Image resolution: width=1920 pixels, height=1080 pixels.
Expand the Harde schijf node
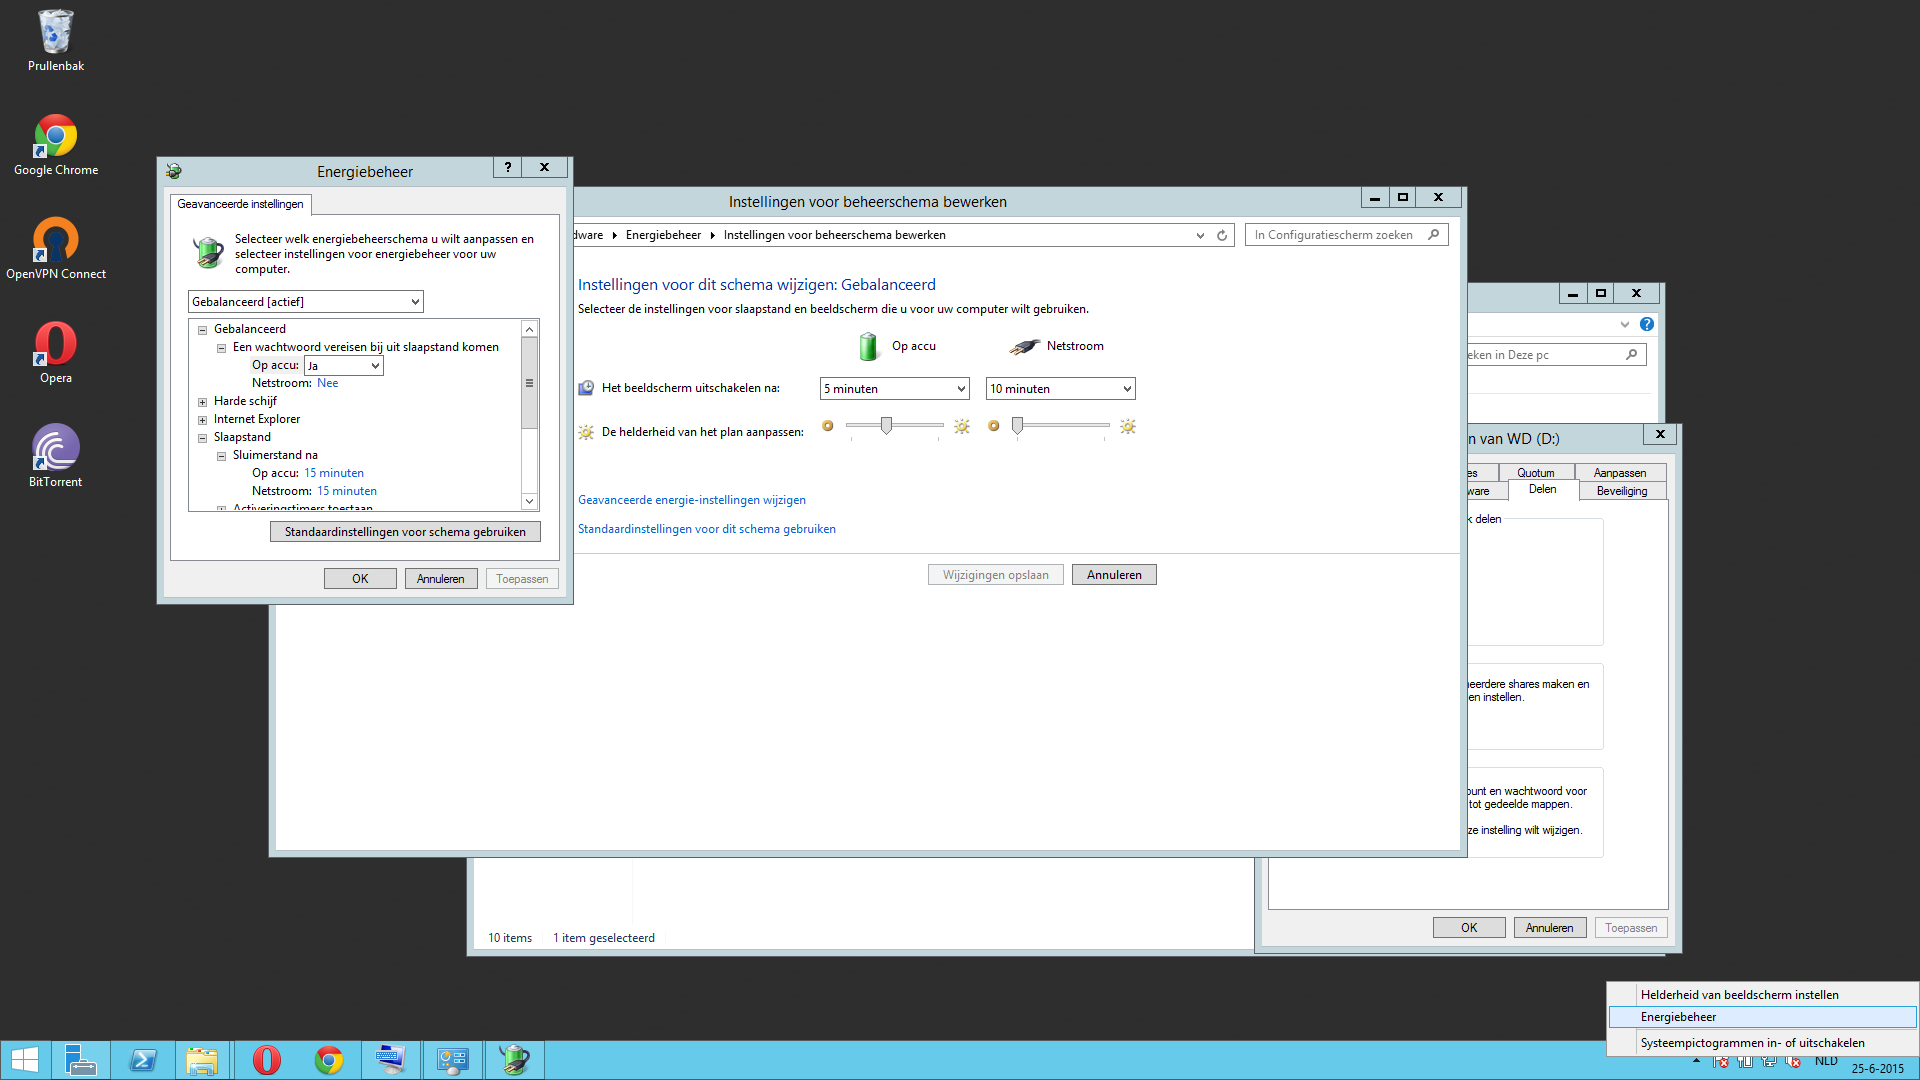[202, 402]
